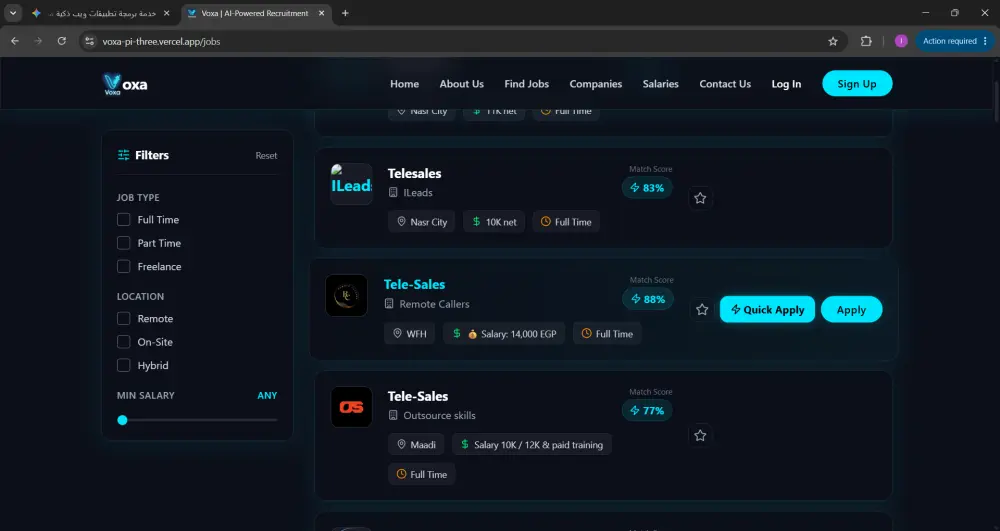
Task: Close the Voxa browser tab
Action: pyautogui.click(x=321, y=13)
